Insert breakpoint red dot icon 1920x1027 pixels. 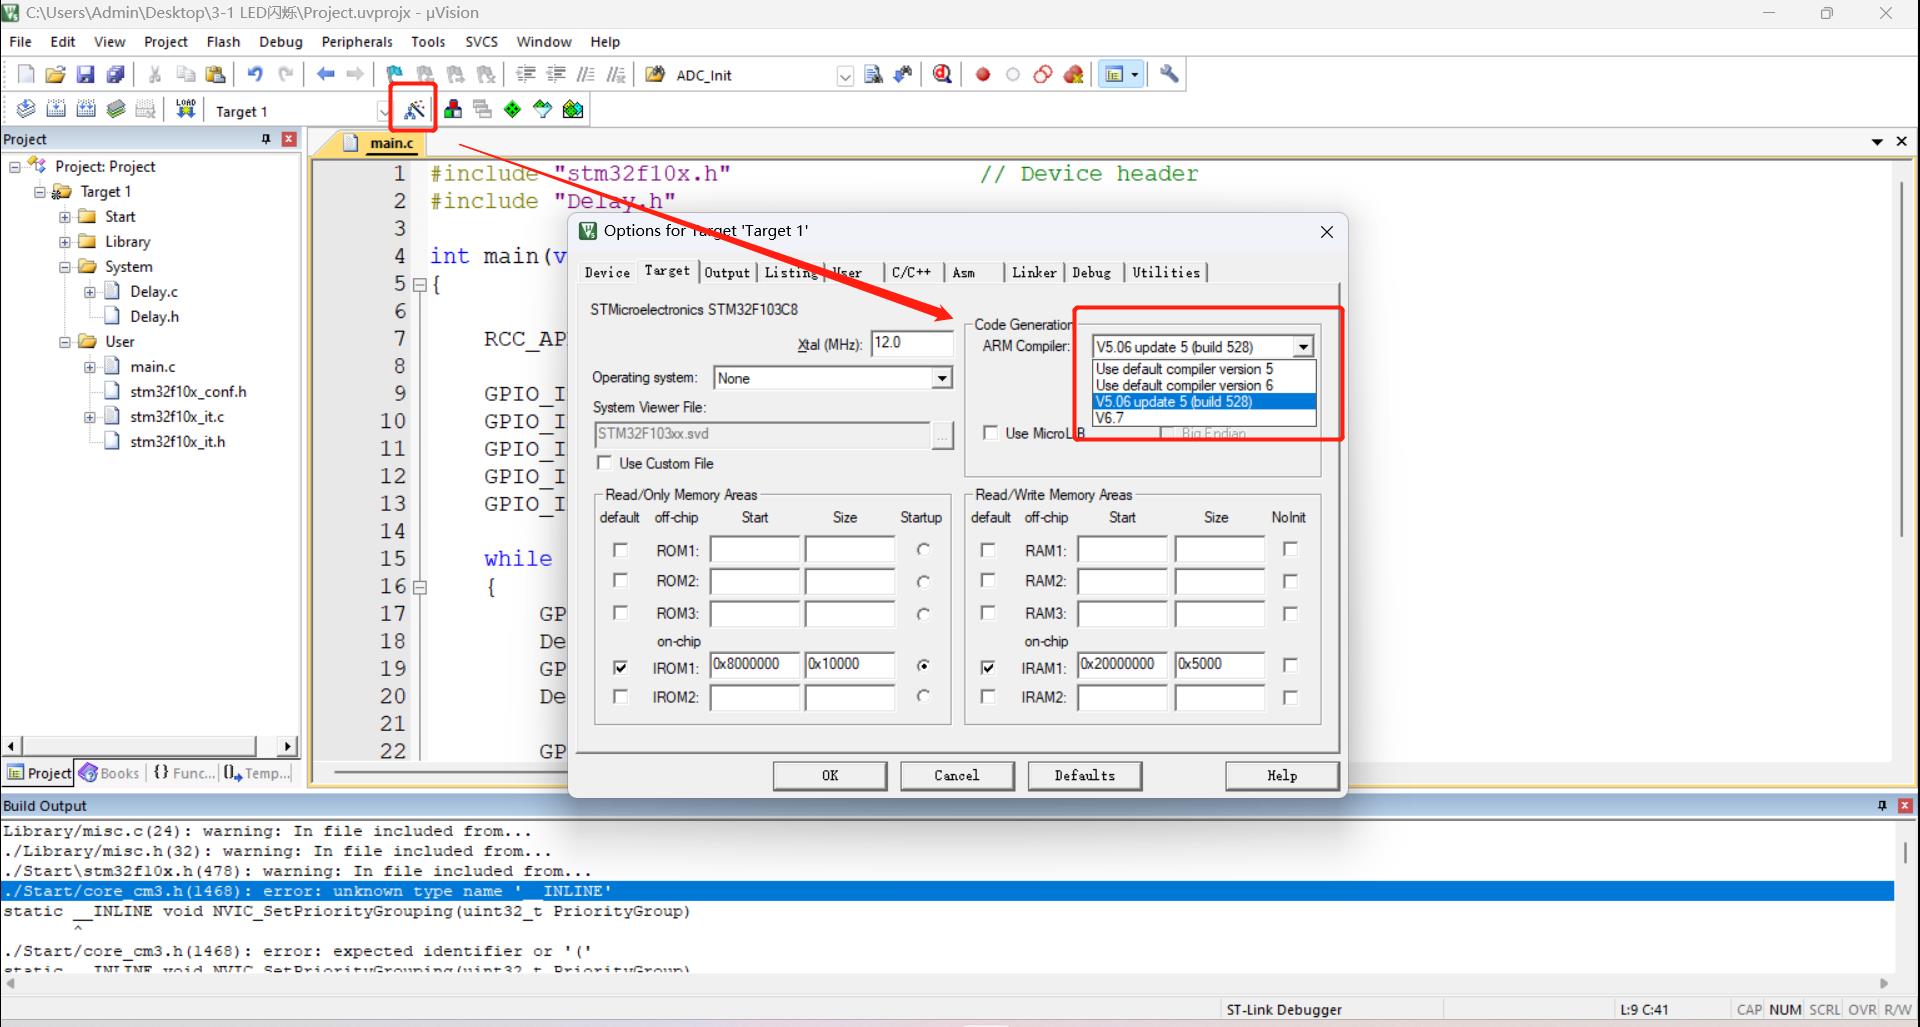tap(983, 74)
